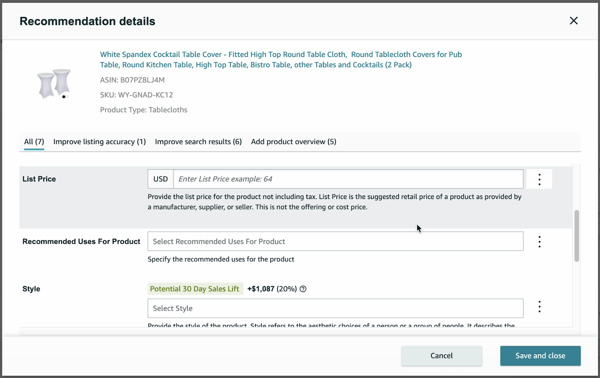Screen dimensions: 600x378
Task: Switch to Improve listing accuracy tab
Action: (x=99, y=142)
